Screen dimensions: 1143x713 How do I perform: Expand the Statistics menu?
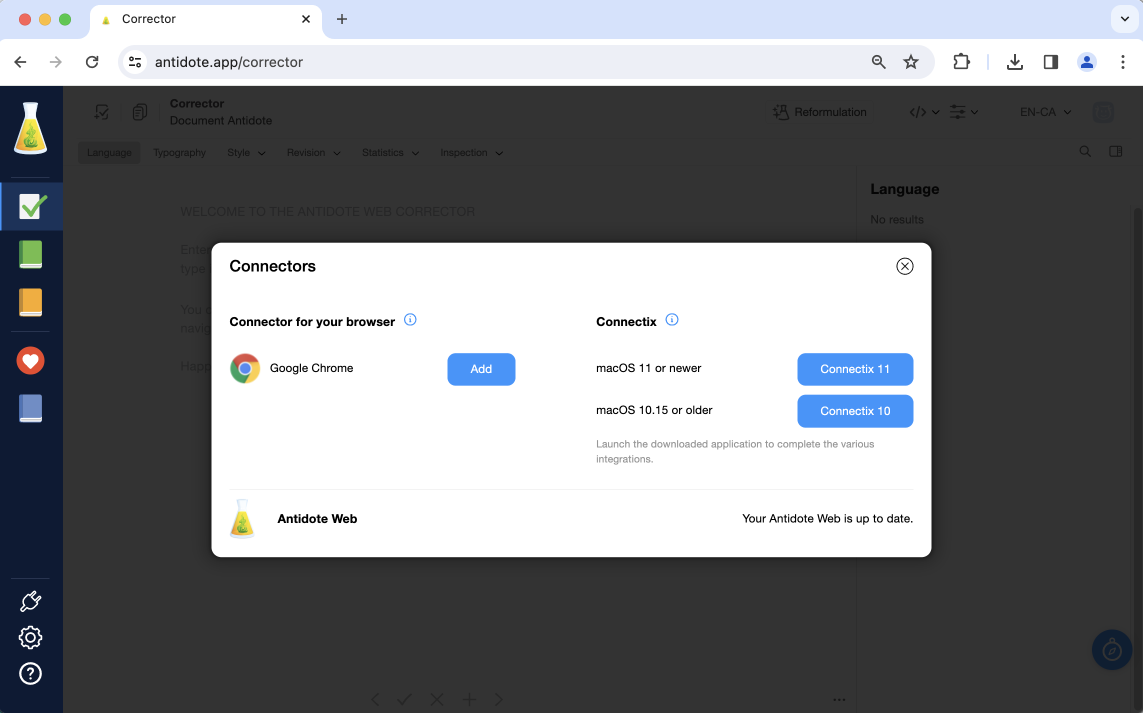[x=391, y=152]
